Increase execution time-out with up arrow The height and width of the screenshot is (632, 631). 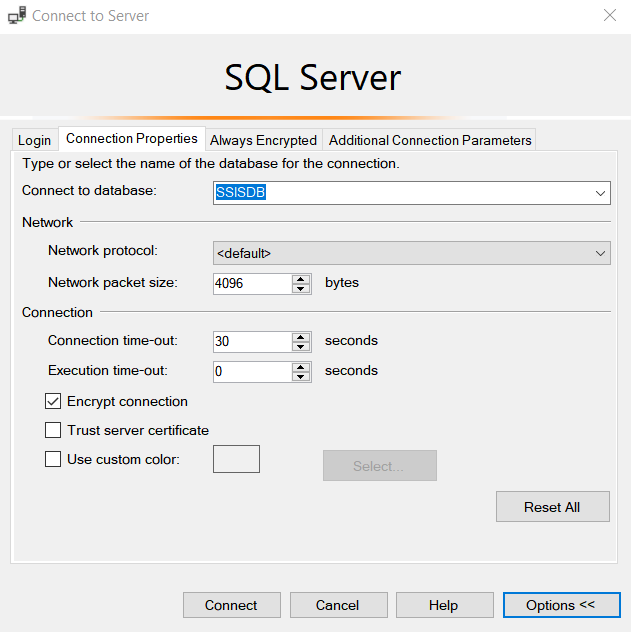(x=301, y=366)
